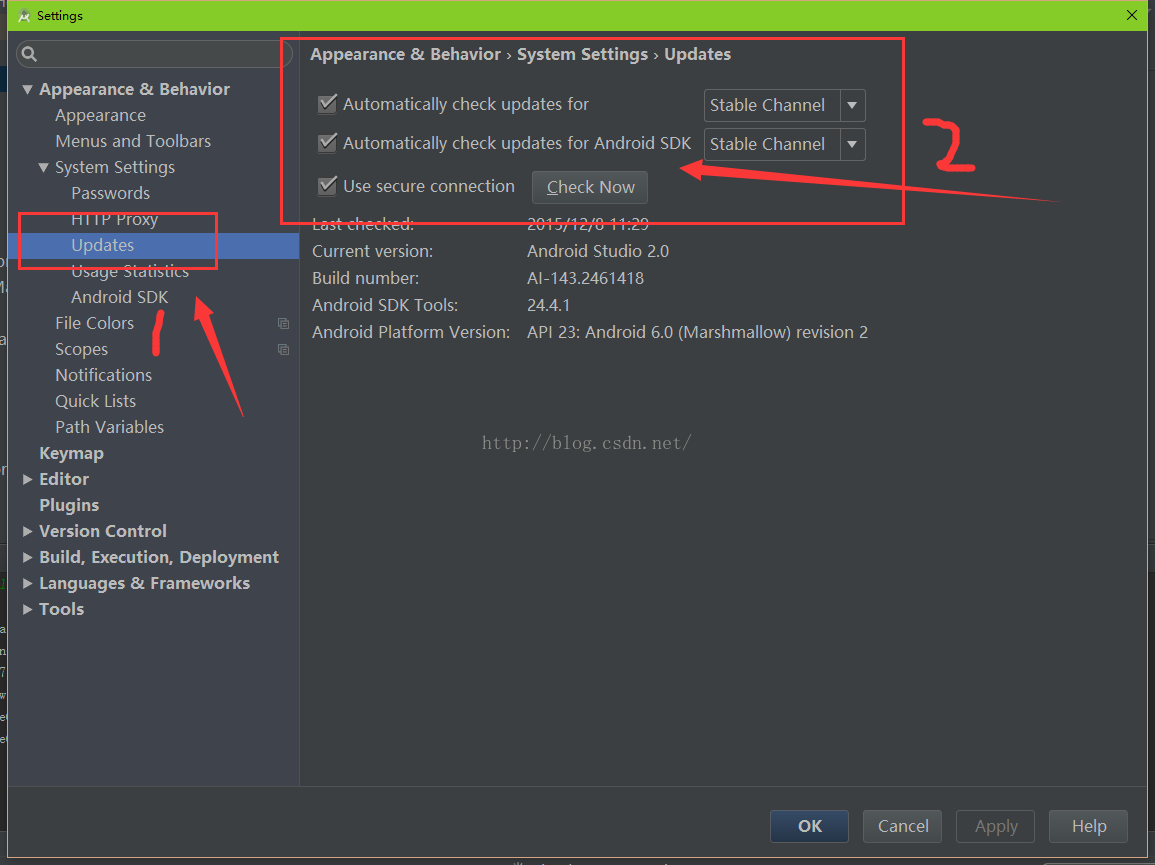Confirm settings with the OK button
The image size is (1155, 865).
810,827
